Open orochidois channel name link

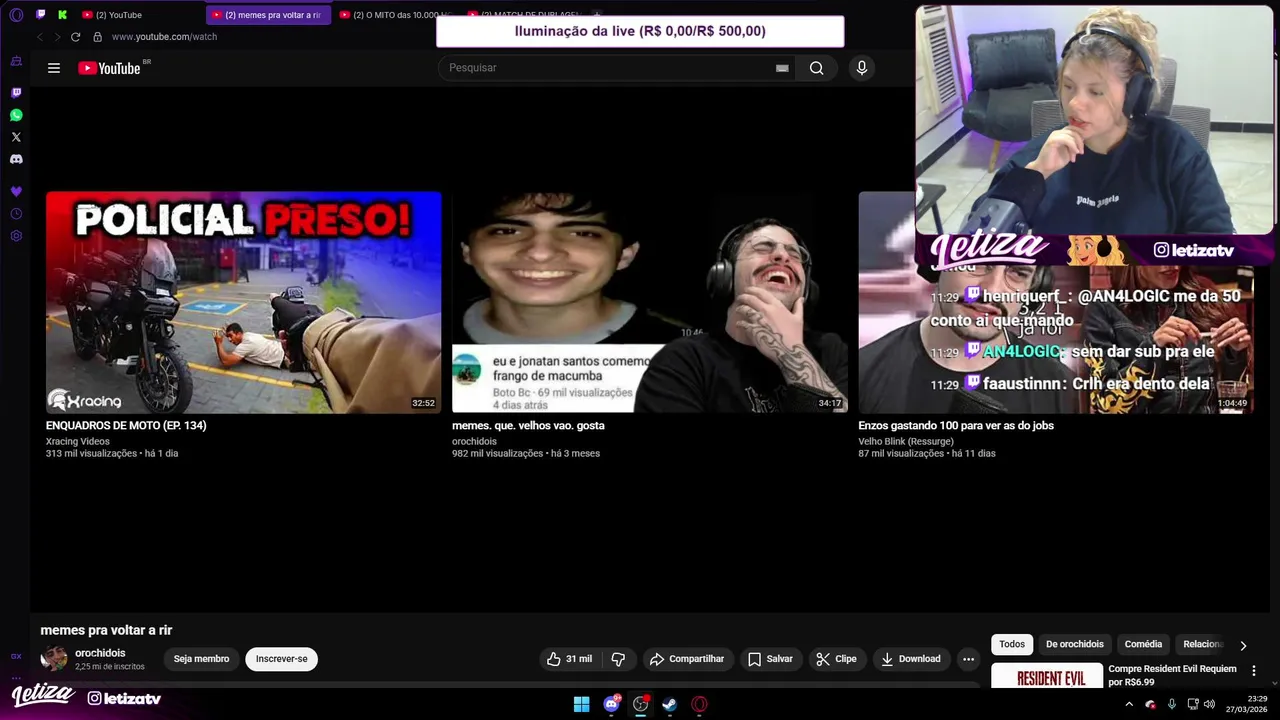[x=100, y=653]
